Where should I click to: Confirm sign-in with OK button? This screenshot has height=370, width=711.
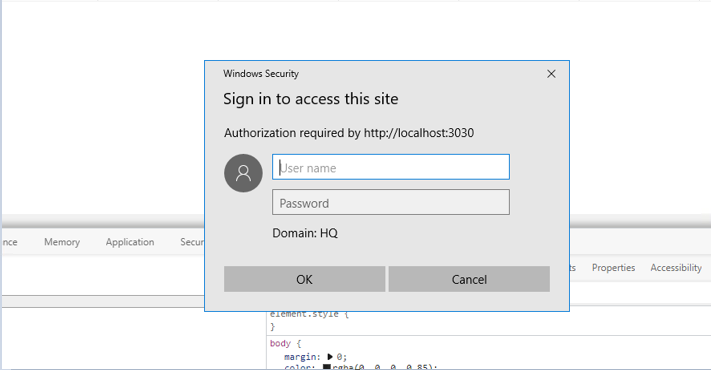click(x=304, y=279)
